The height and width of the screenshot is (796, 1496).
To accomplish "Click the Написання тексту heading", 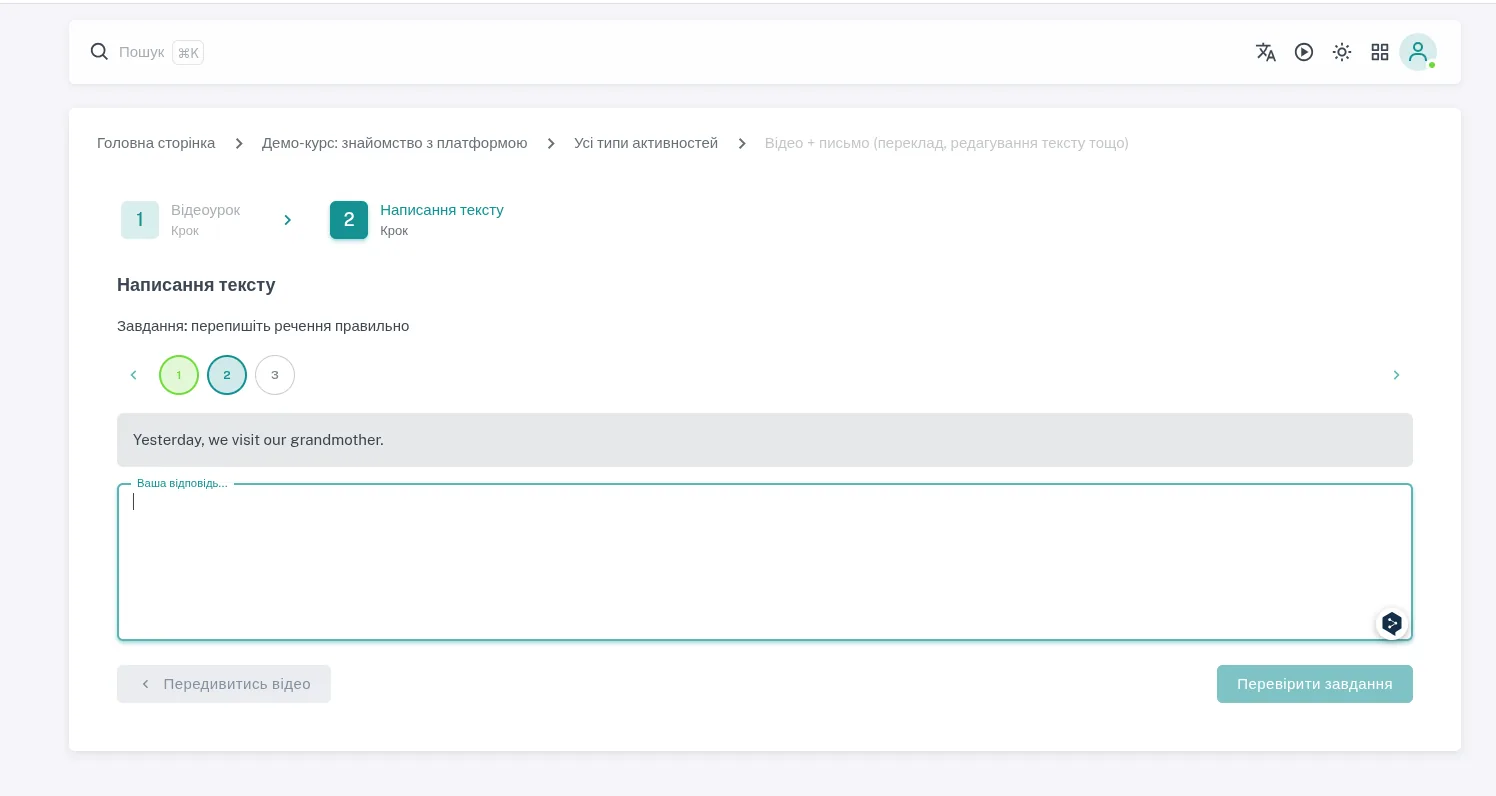I will click(x=196, y=285).
